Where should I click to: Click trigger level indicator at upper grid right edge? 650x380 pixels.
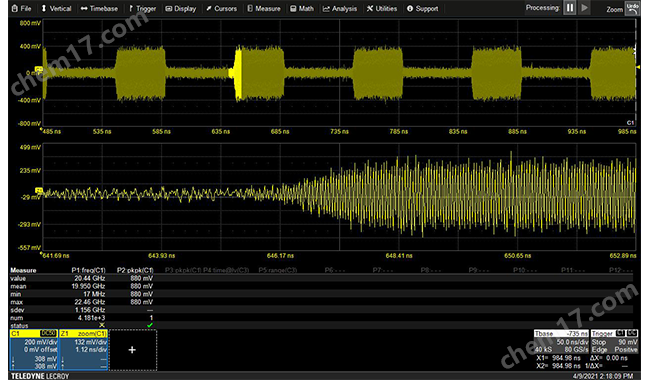tap(638, 67)
